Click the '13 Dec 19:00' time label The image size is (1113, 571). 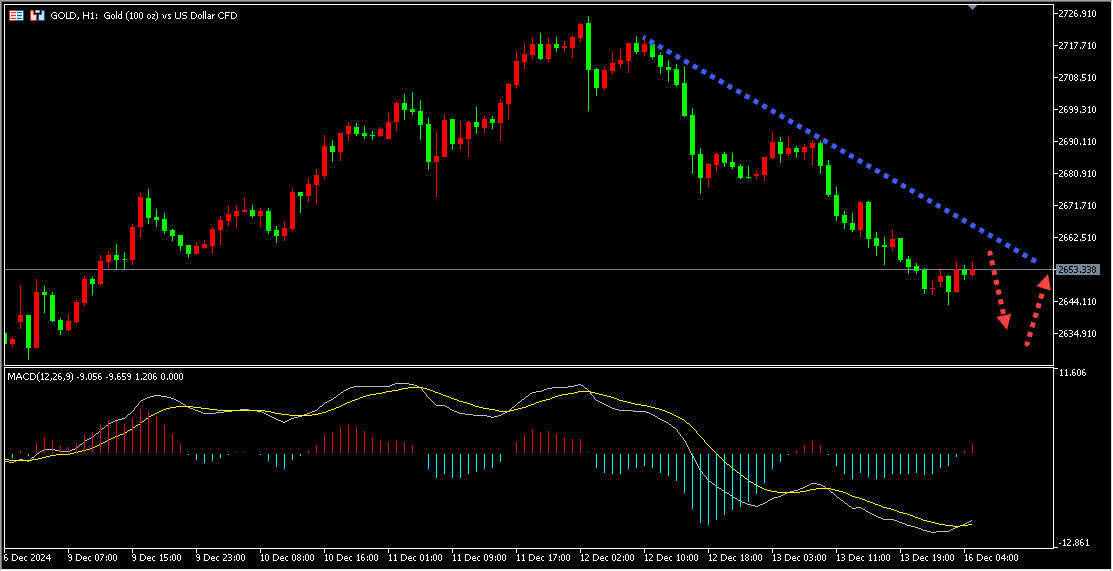click(927, 557)
